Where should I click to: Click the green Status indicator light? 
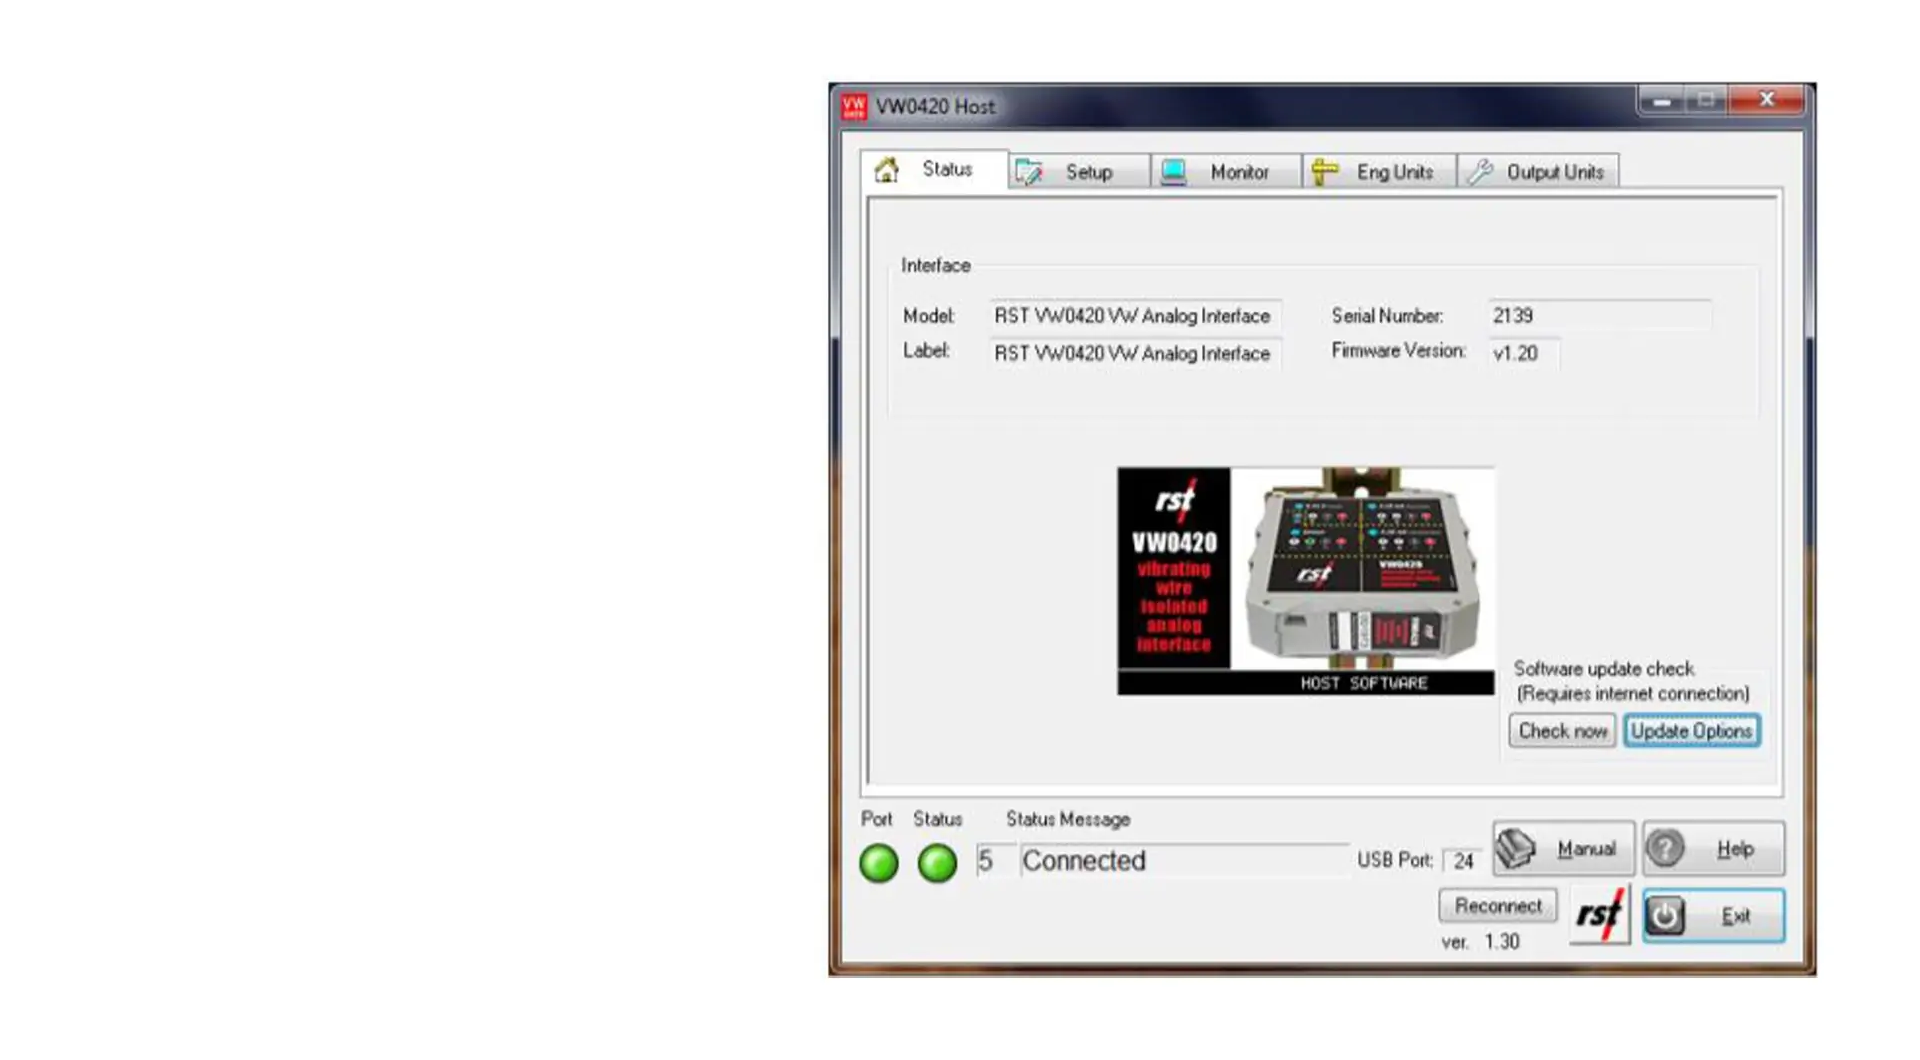(937, 863)
